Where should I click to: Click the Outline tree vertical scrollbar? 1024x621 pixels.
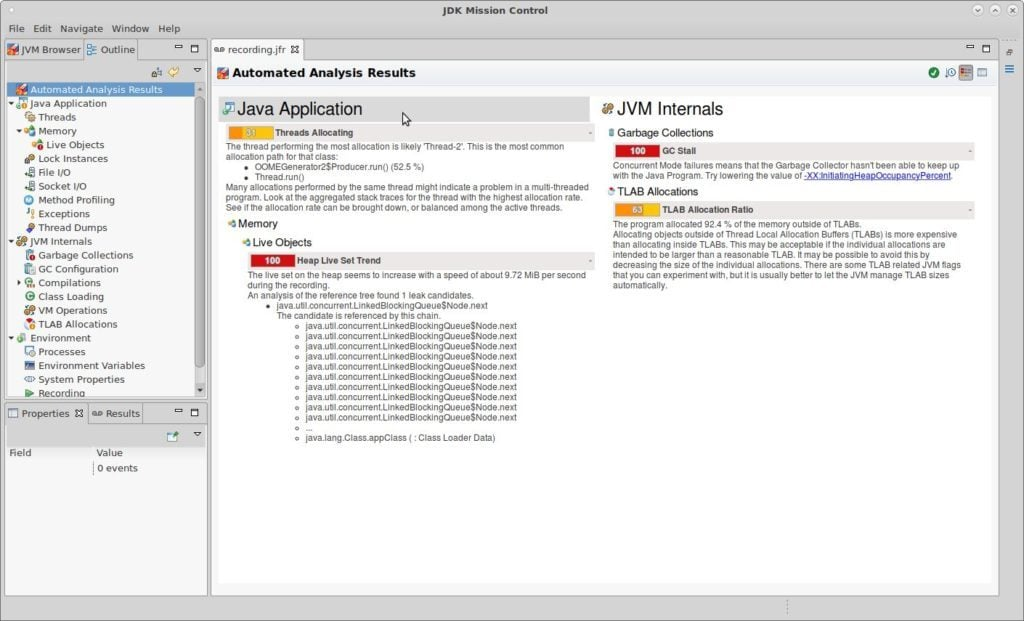(200, 232)
